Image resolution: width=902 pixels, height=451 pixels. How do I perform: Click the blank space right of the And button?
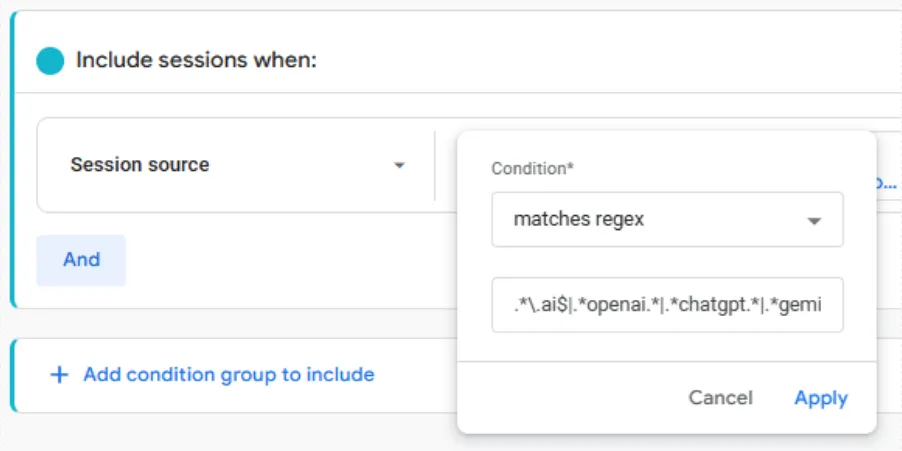[280, 260]
